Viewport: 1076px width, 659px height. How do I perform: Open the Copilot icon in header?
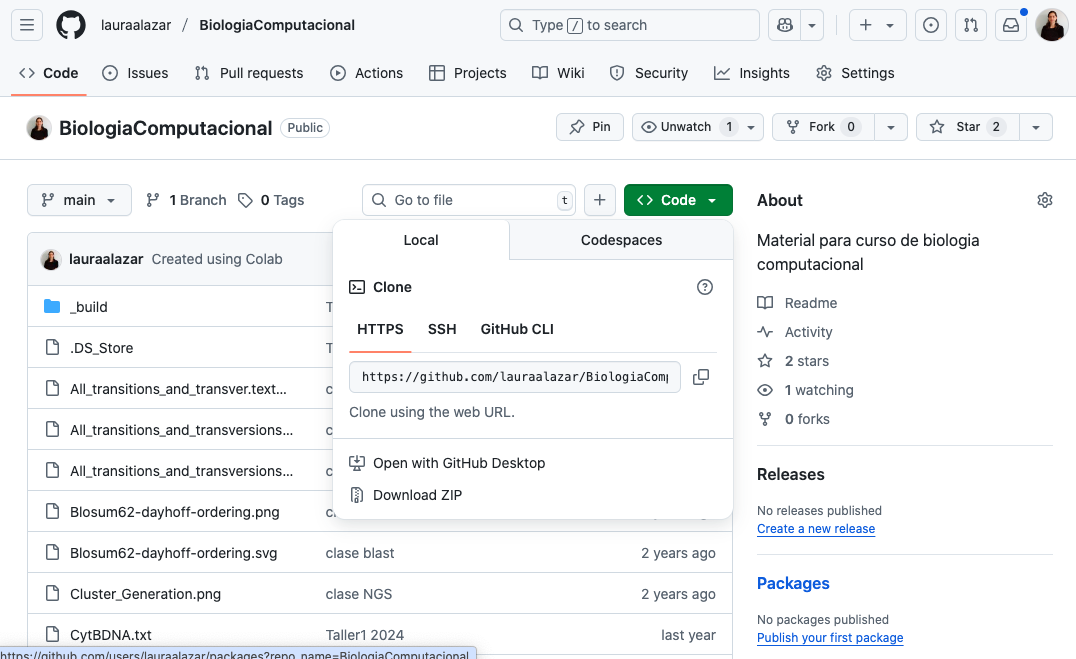click(784, 25)
